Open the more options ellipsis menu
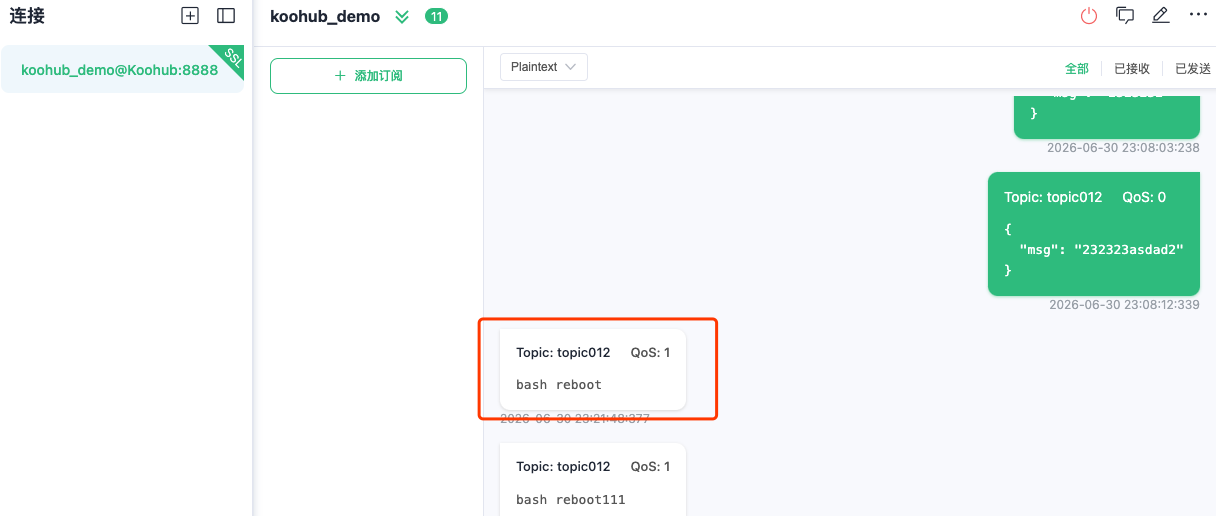This screenshot has width=1216, height=516. point(1198,15)
